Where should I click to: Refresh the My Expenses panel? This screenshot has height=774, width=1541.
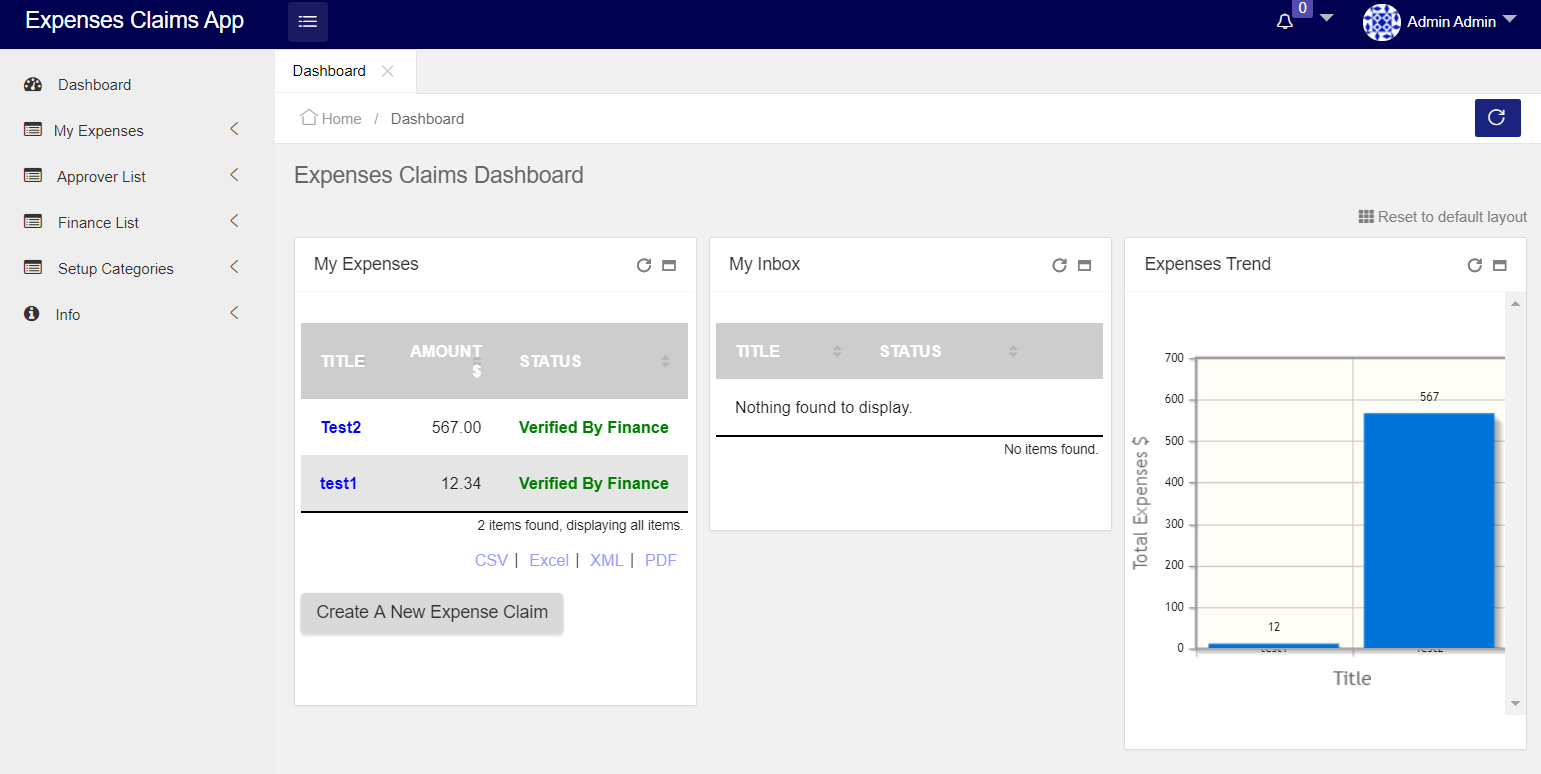tap(644, 265)
